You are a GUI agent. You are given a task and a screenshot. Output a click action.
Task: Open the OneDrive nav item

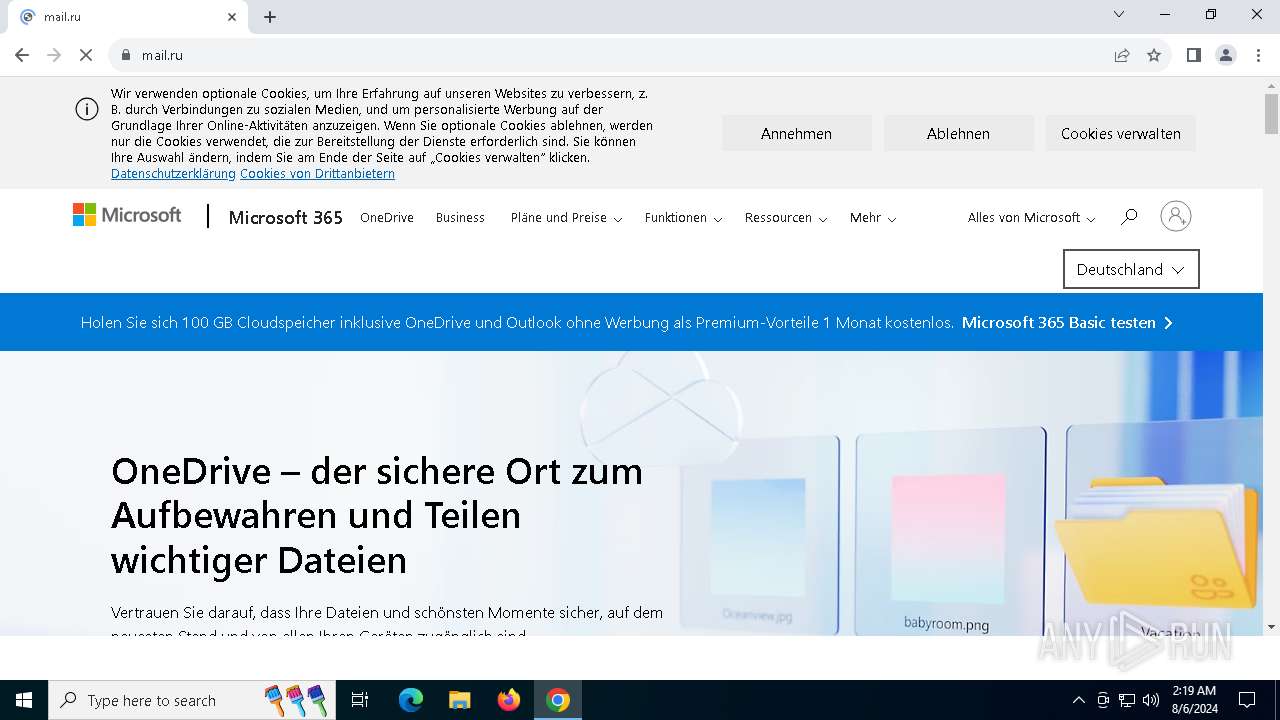point(387,218)
